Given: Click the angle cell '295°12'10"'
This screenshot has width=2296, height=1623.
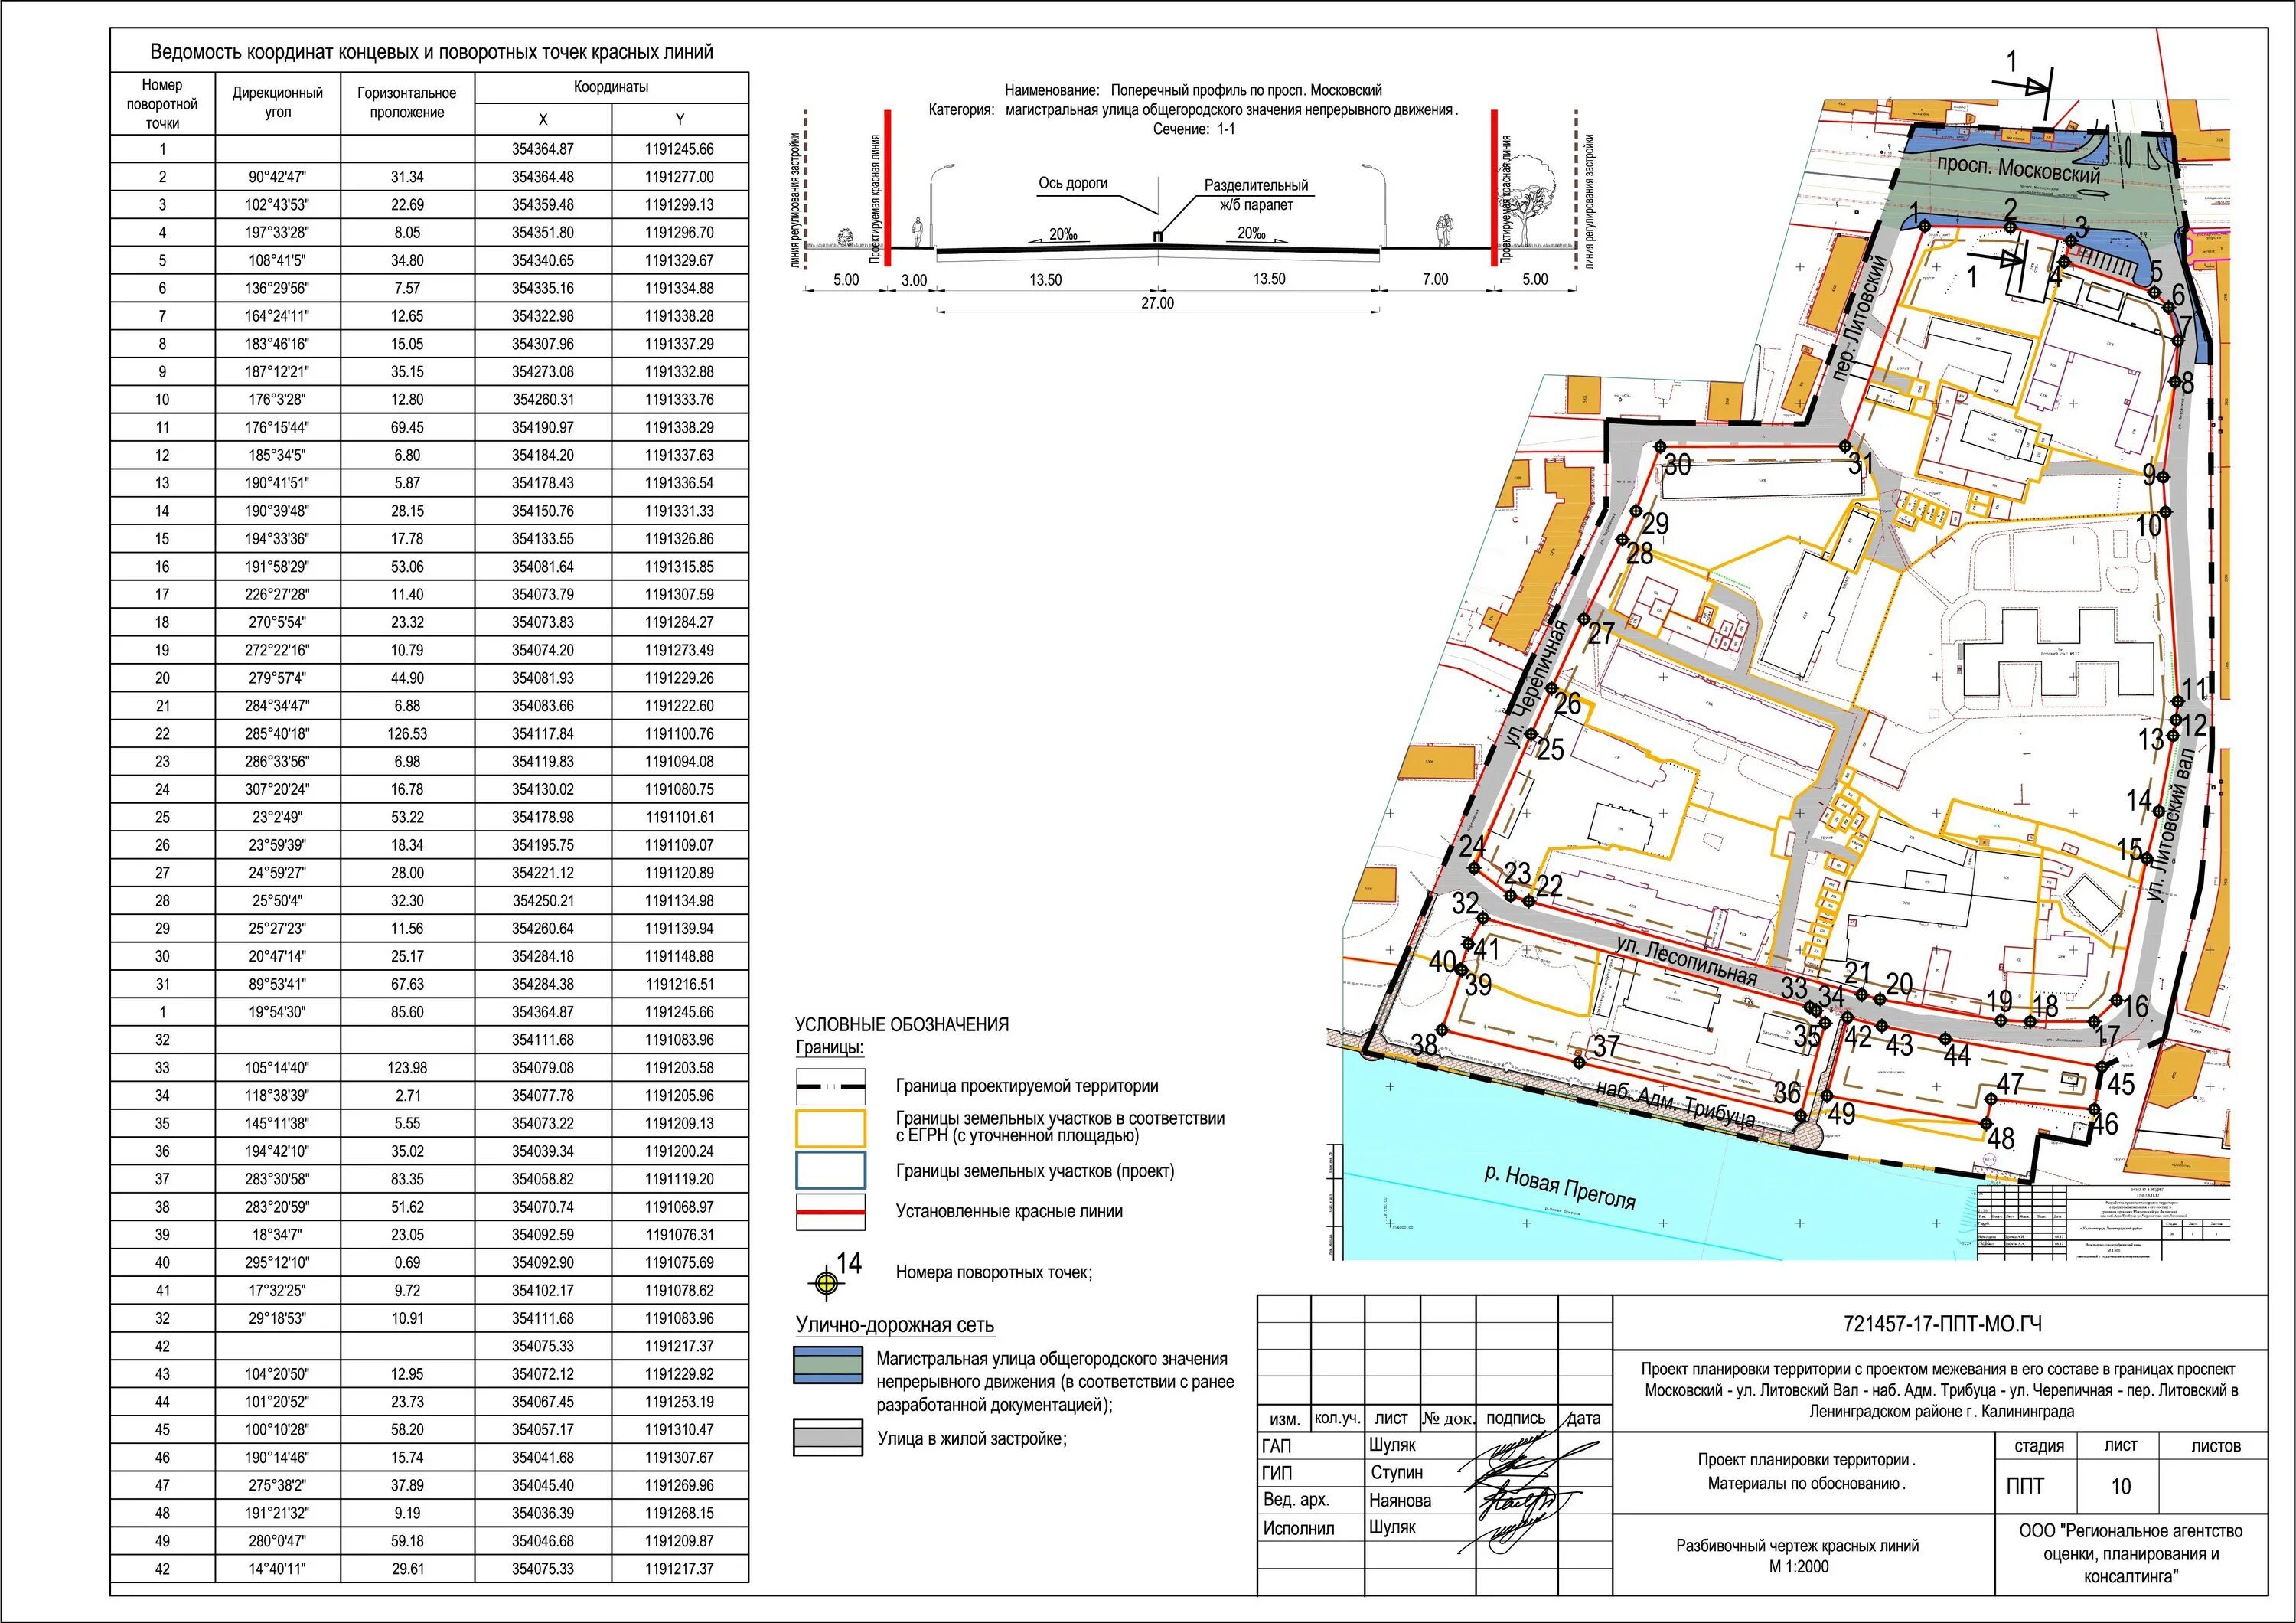Looking at the screenshot, I should click(278, 1262).
